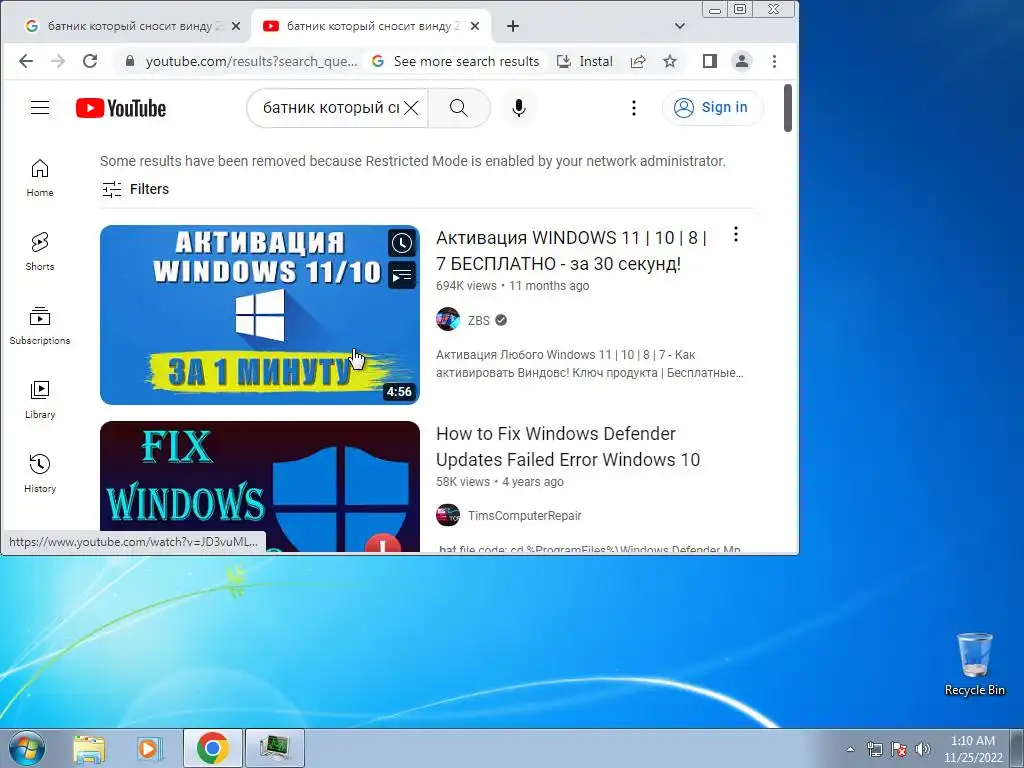Open Shorts in YouTube sidebar
1024x768 pixels.
point(40,251)
